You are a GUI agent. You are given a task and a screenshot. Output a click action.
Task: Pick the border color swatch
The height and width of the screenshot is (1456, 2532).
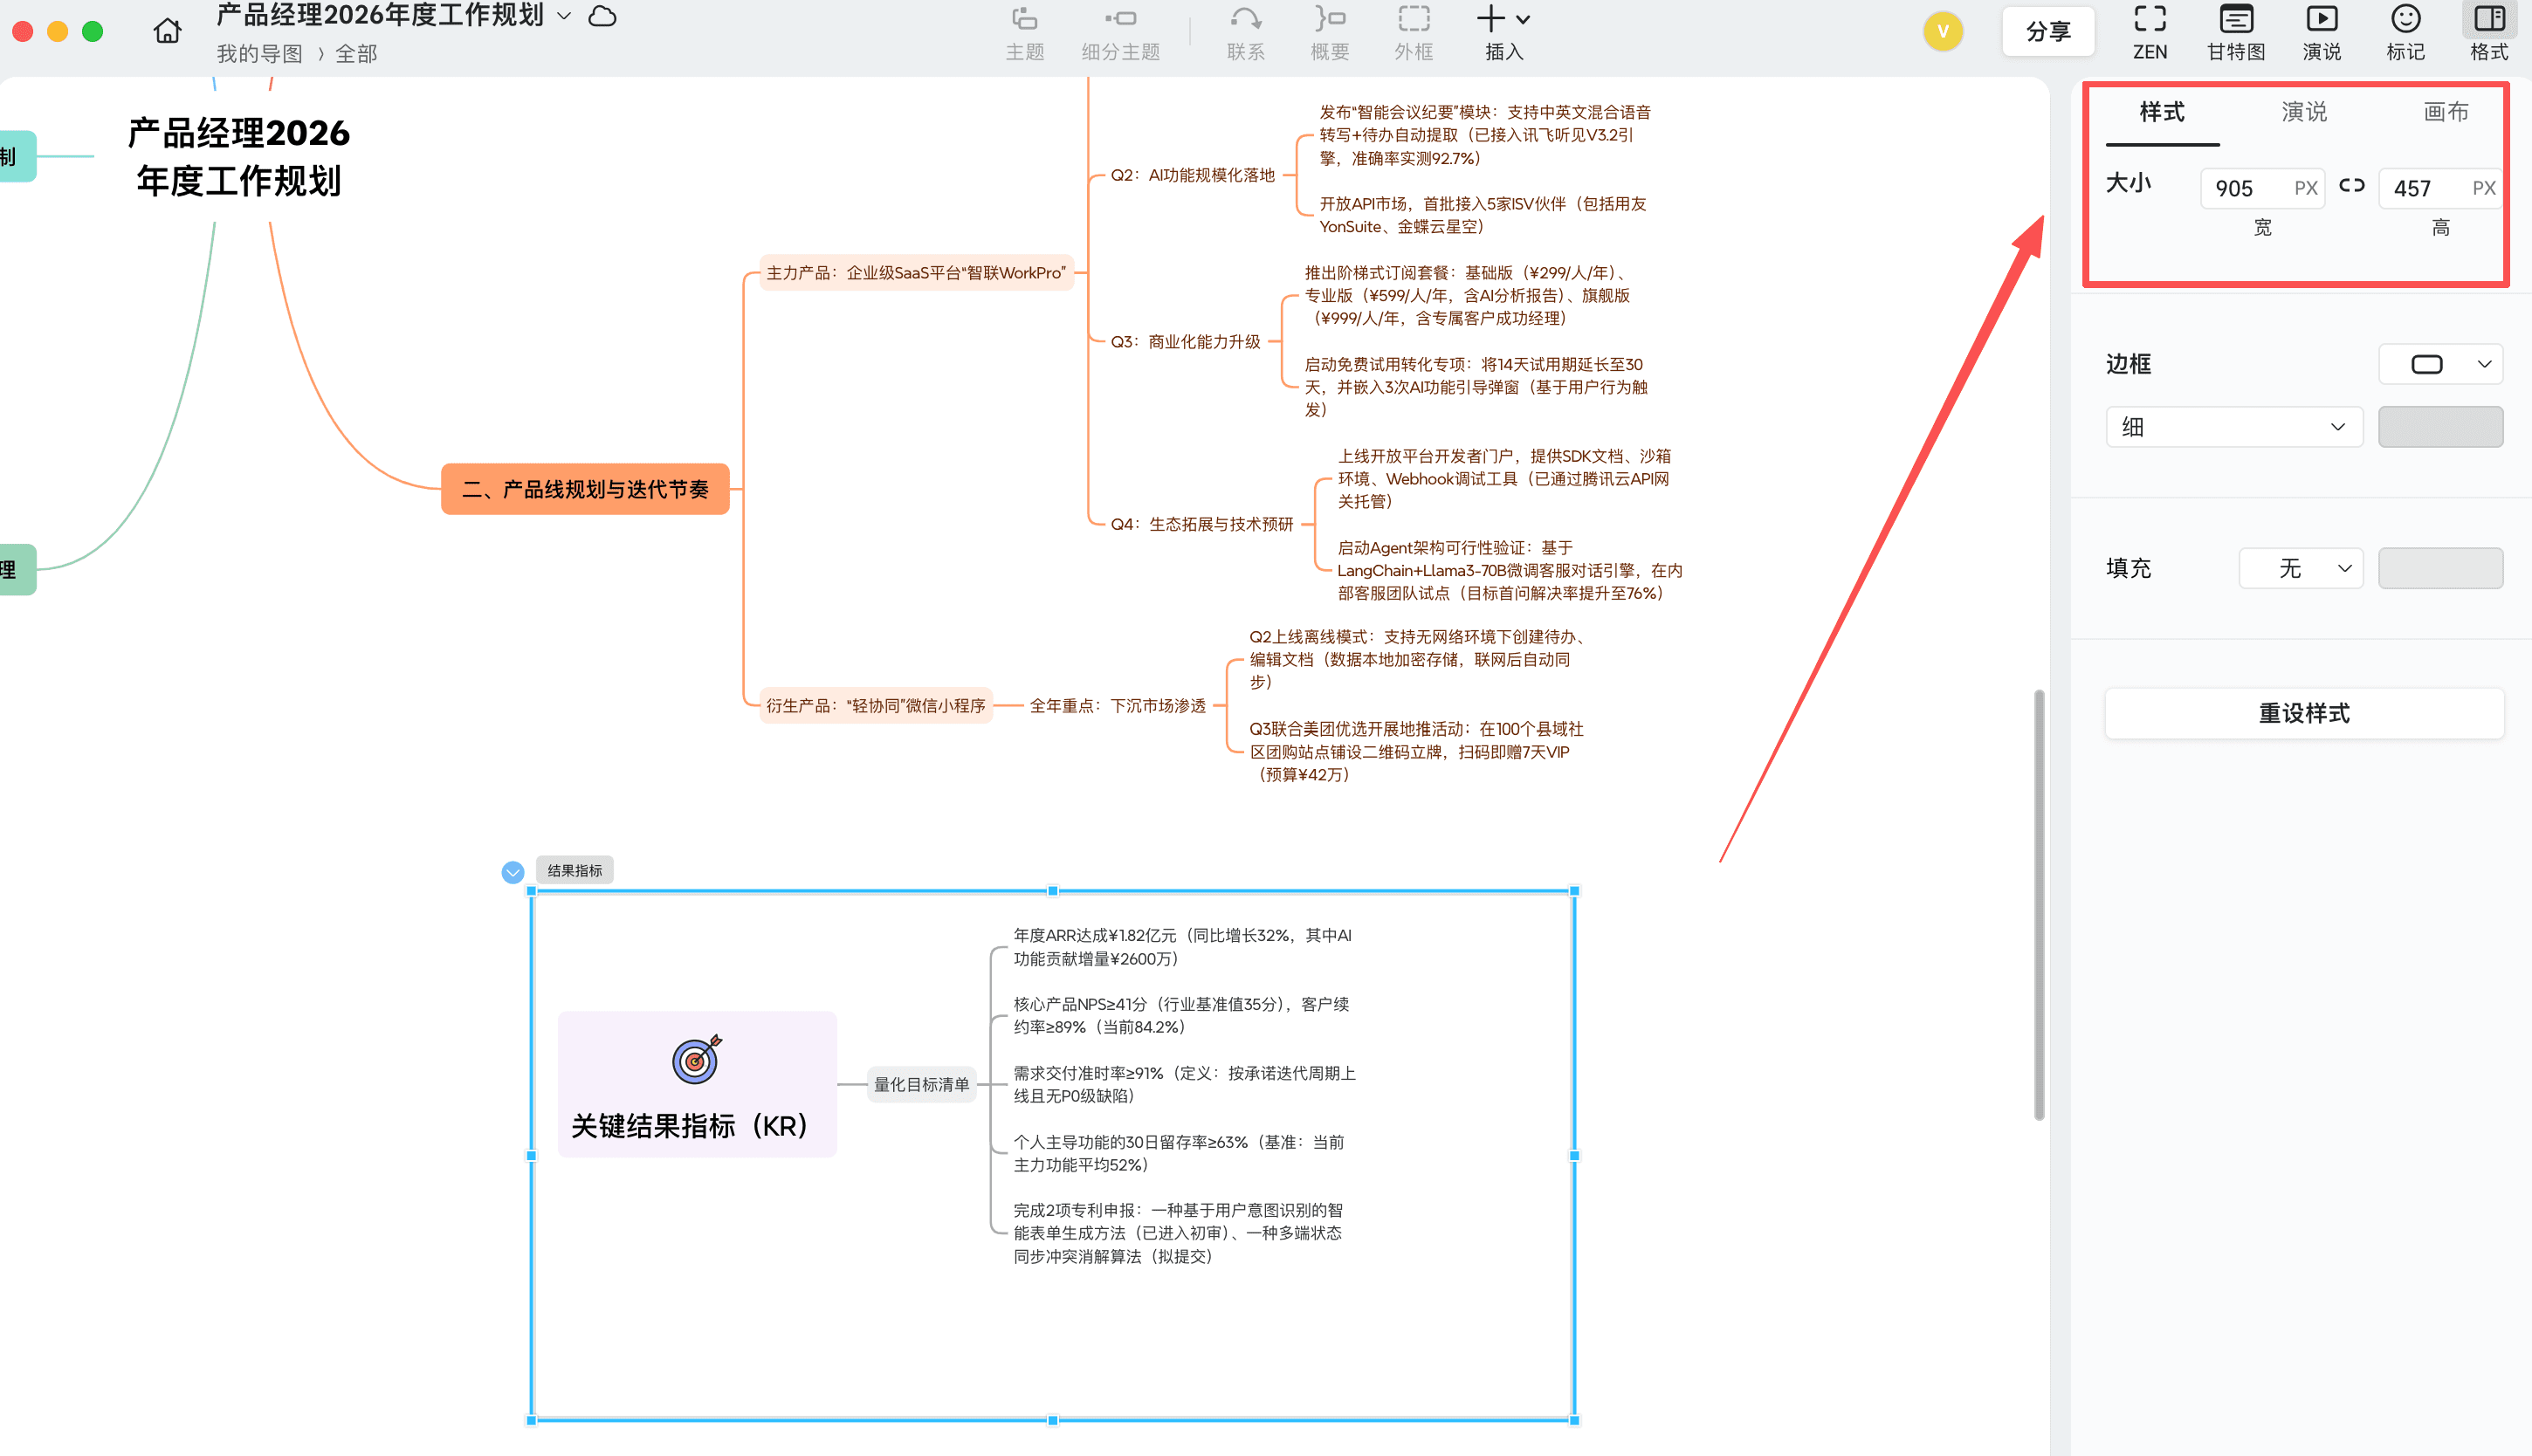click(2440, 426)
